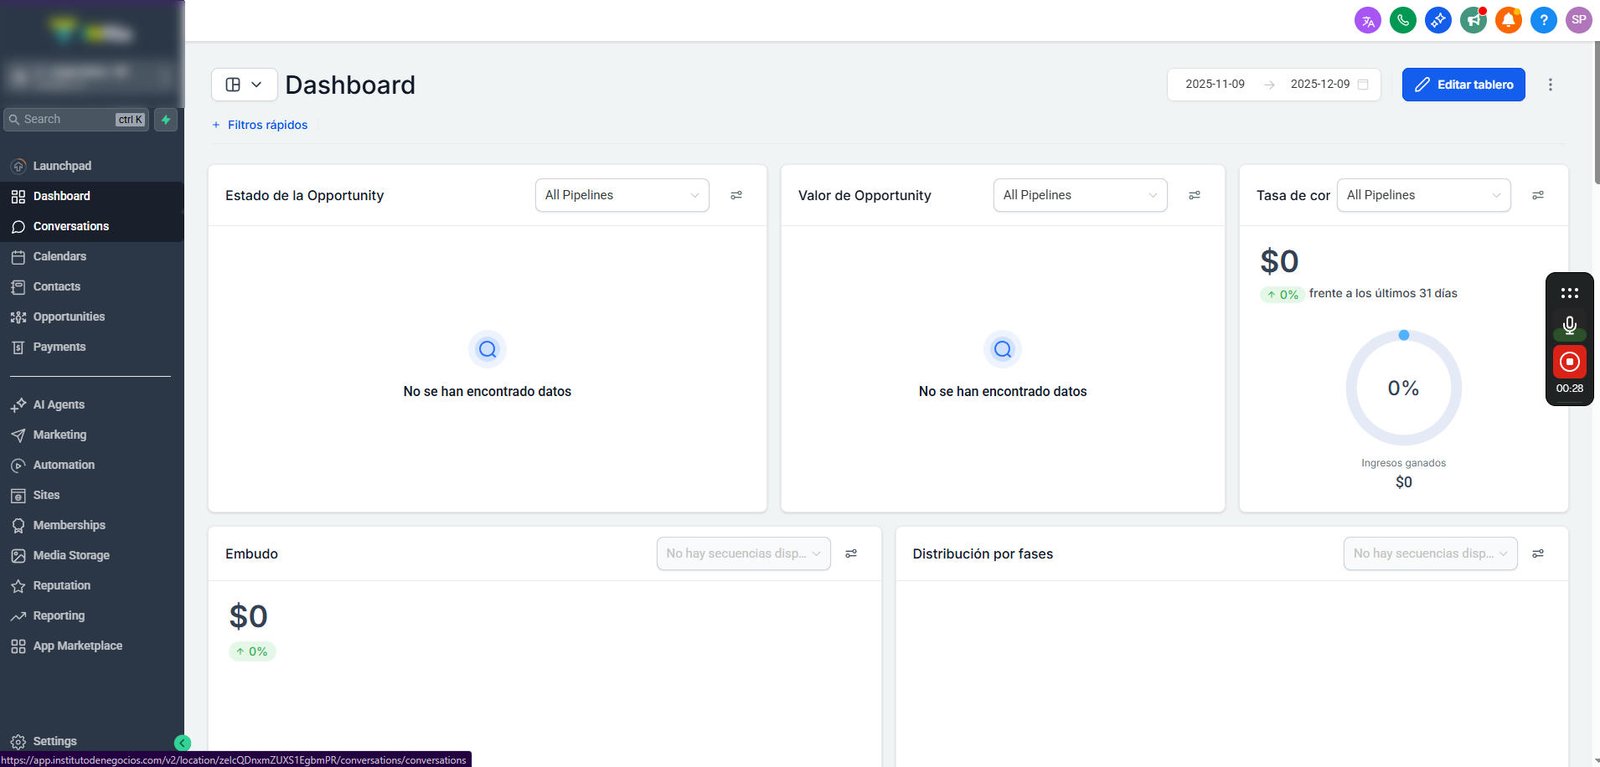Open settings icon of the Embudo widget

tap(851, 554)
